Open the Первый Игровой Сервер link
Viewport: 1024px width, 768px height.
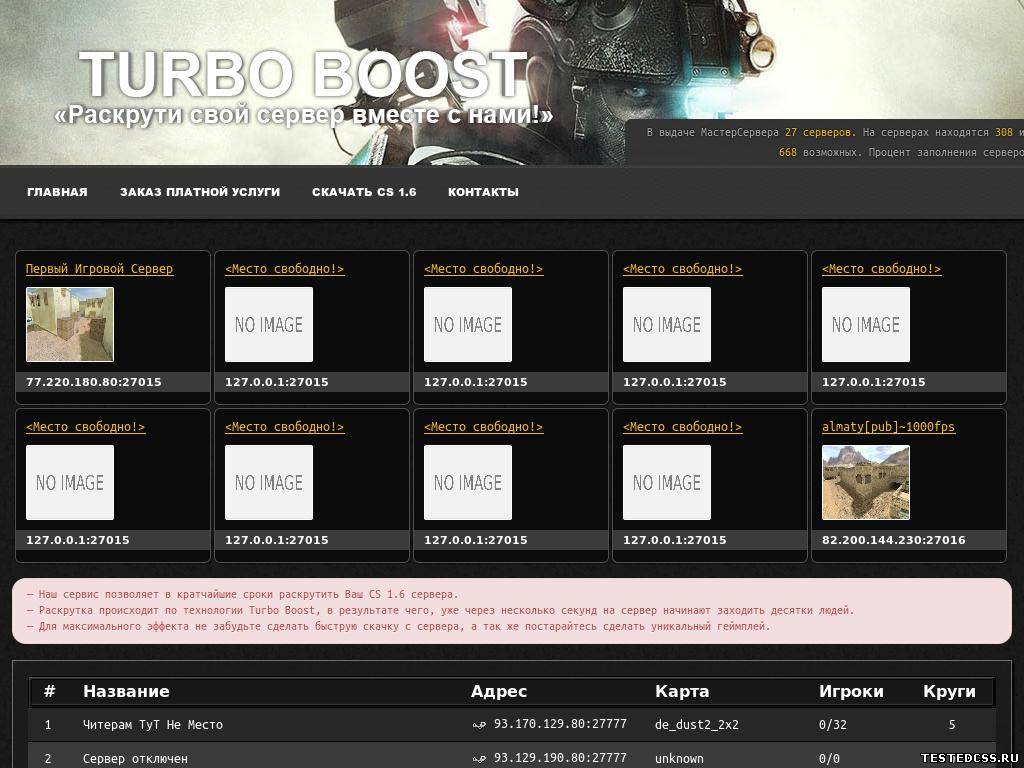coord(99,269)
